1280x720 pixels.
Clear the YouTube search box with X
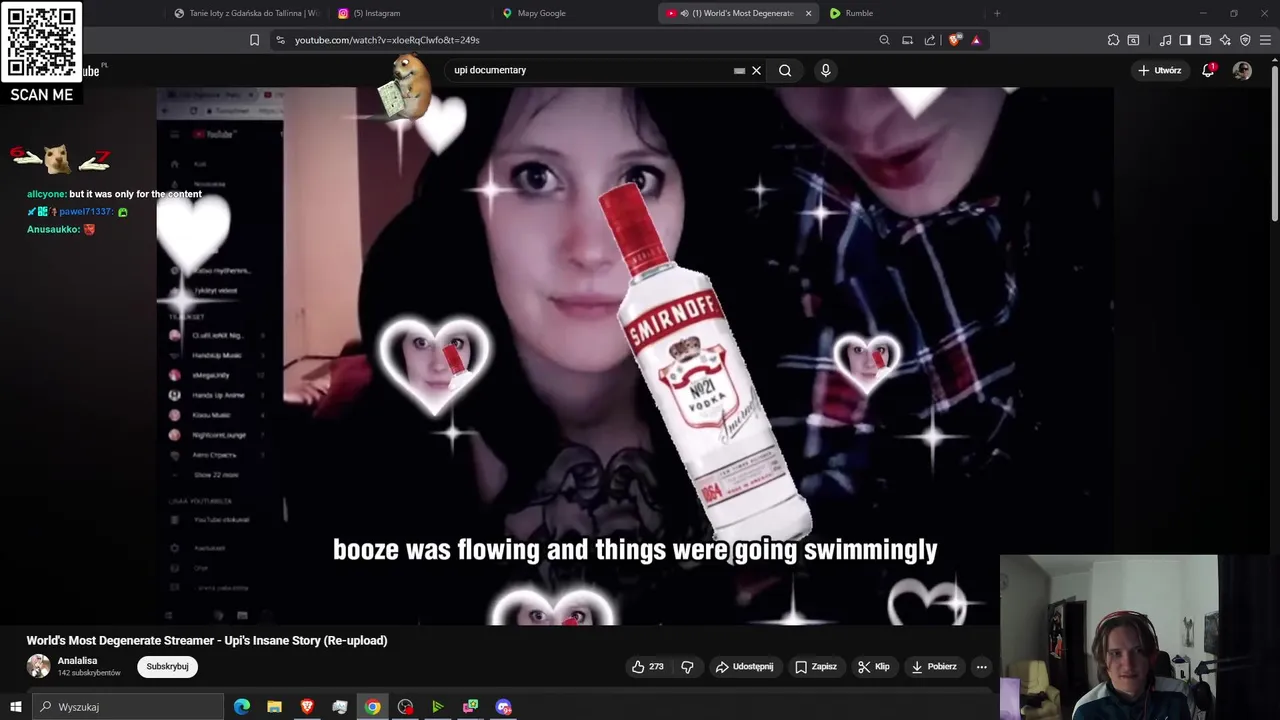756,70
